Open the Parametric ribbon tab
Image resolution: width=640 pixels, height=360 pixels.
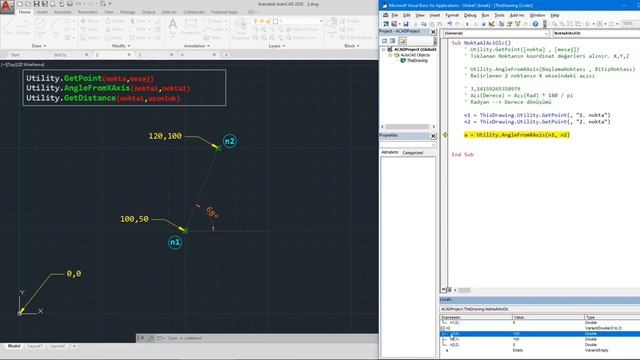pyautogui.click(x=87, y=12)
